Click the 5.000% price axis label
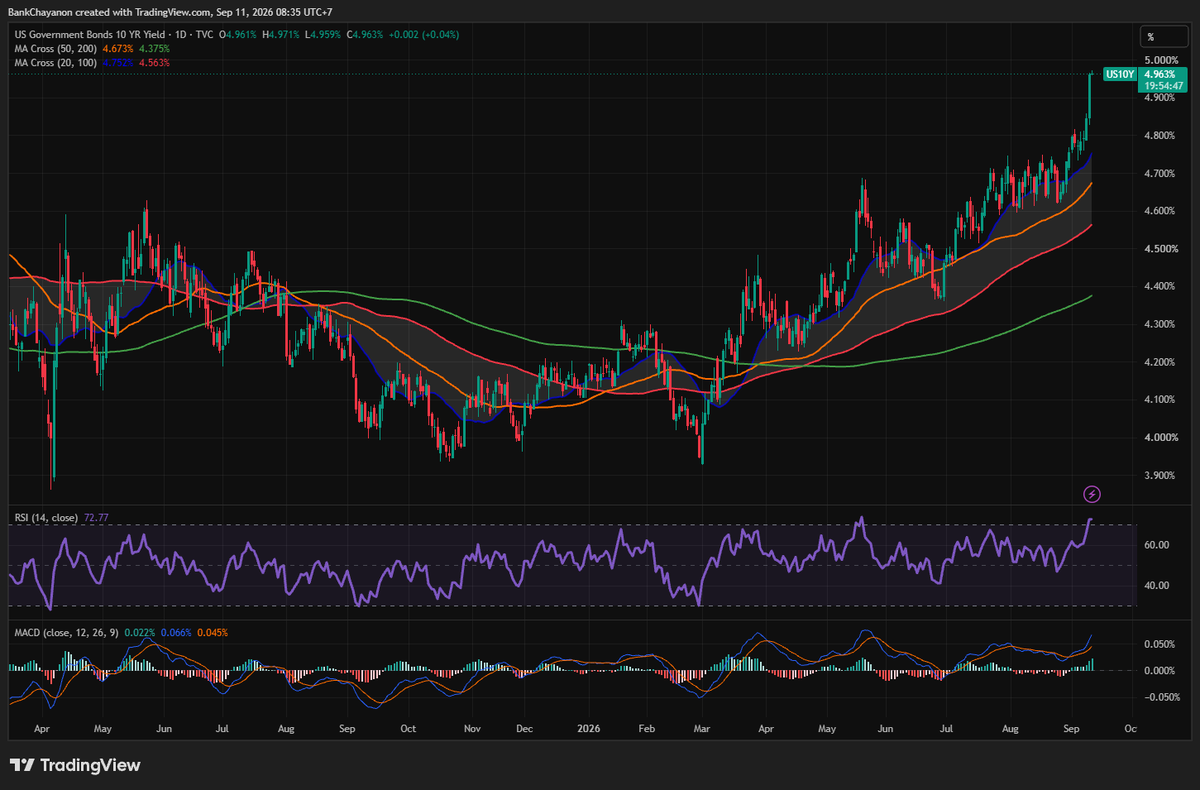 (x=1161, y=60)
